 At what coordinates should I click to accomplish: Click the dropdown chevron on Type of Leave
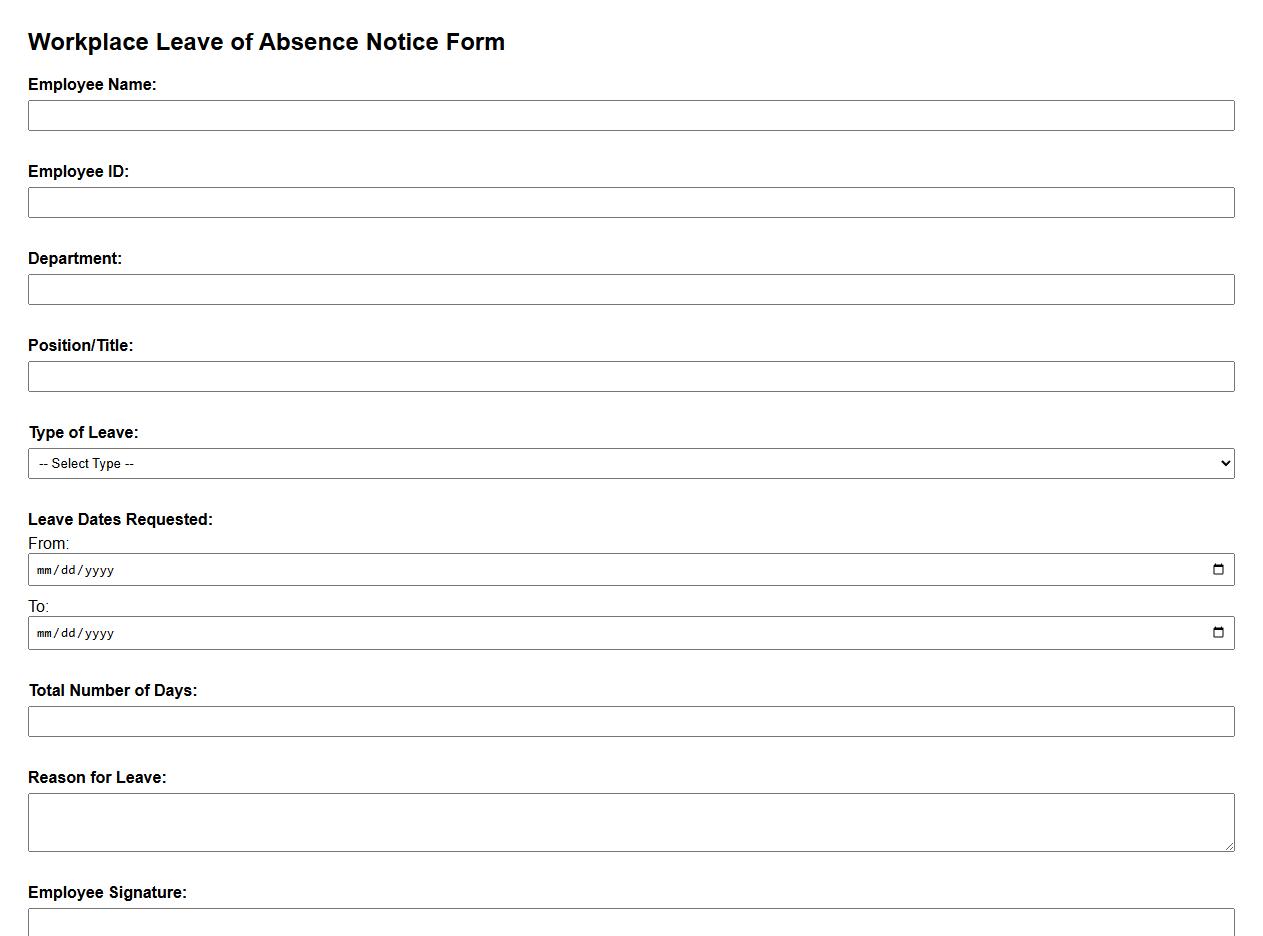(x=1224, y=463)
